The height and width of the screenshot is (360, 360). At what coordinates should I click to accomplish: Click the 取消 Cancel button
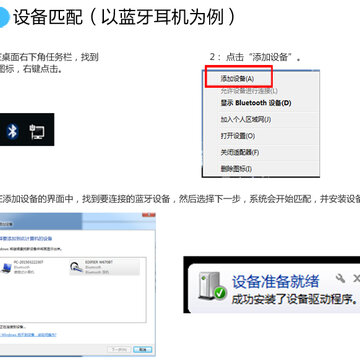tap(142, 349)
